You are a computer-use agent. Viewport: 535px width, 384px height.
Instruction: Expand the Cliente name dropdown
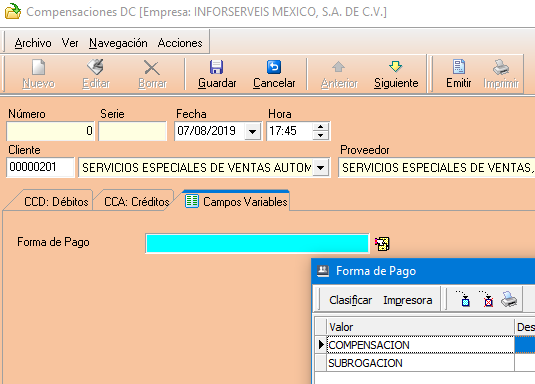coord(320,168)
